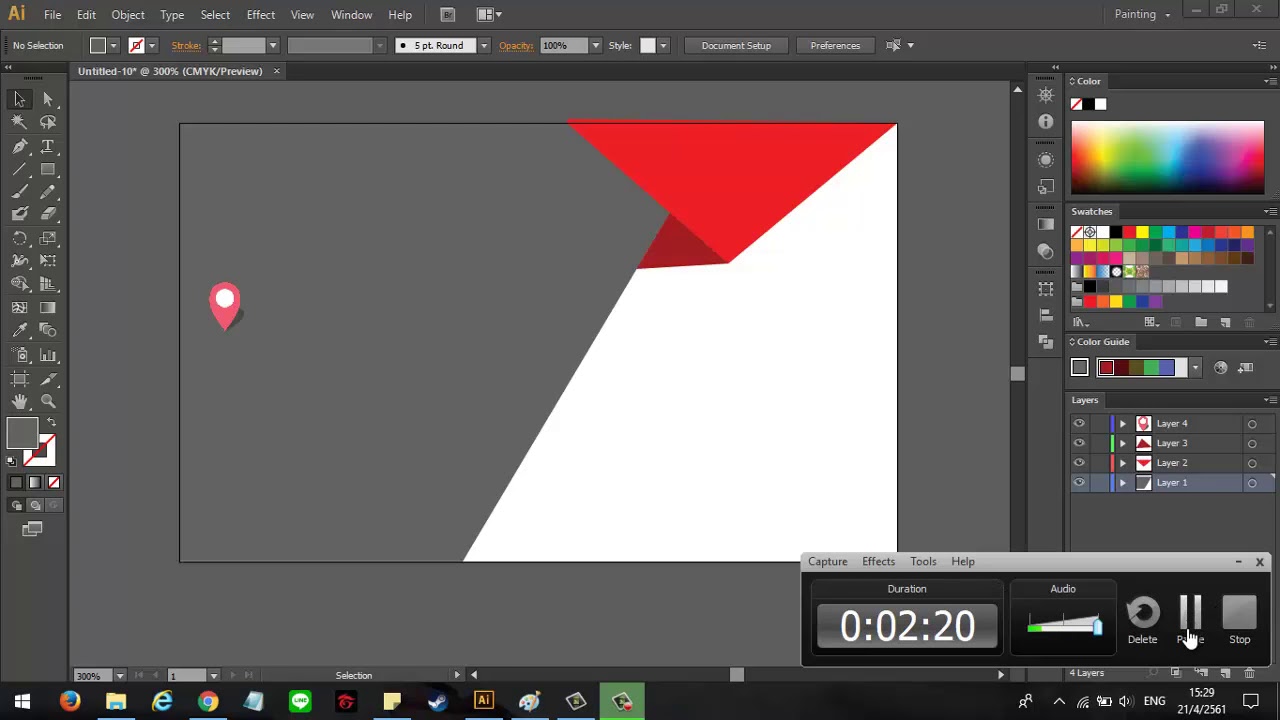The height and width of the screenshot is (720, 1280).
Task: Expand Layer 3 contents
Action: (x=1122, y=443)
